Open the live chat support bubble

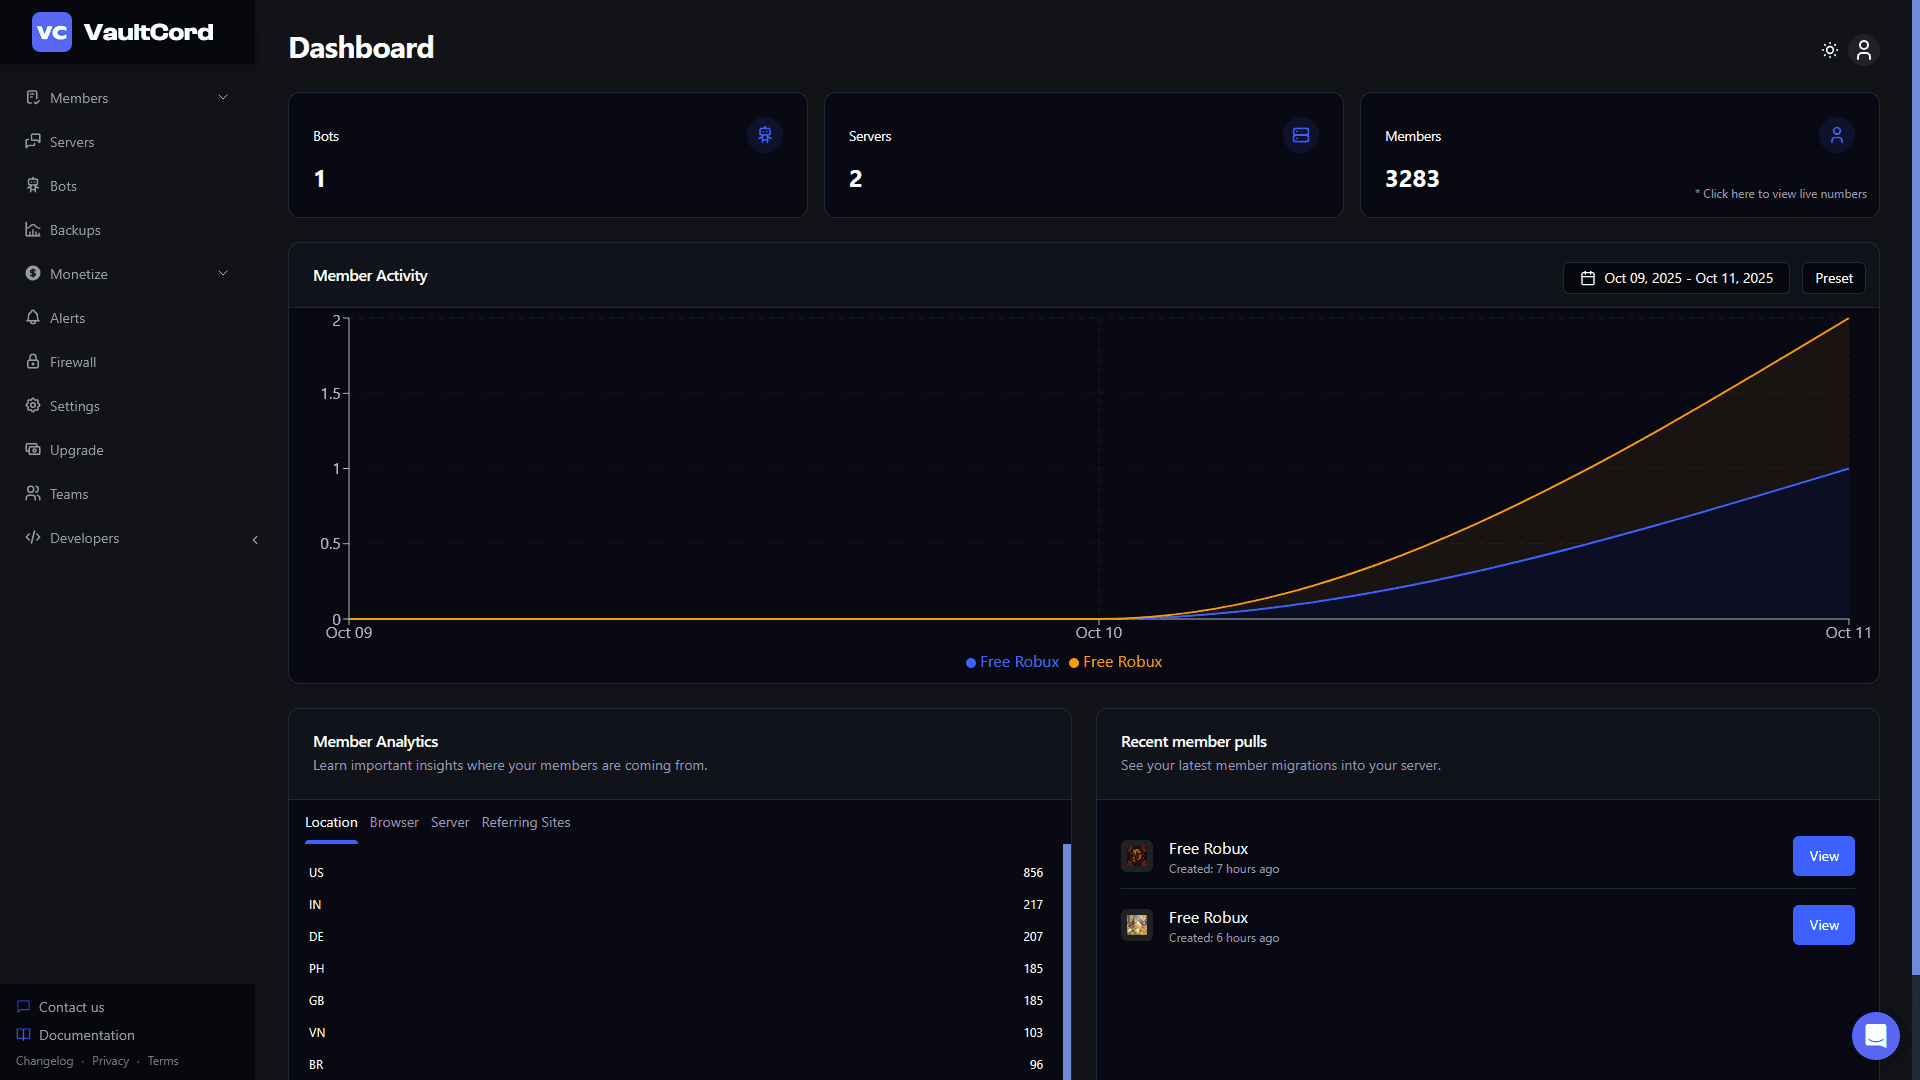(x=1876, y=1036)
